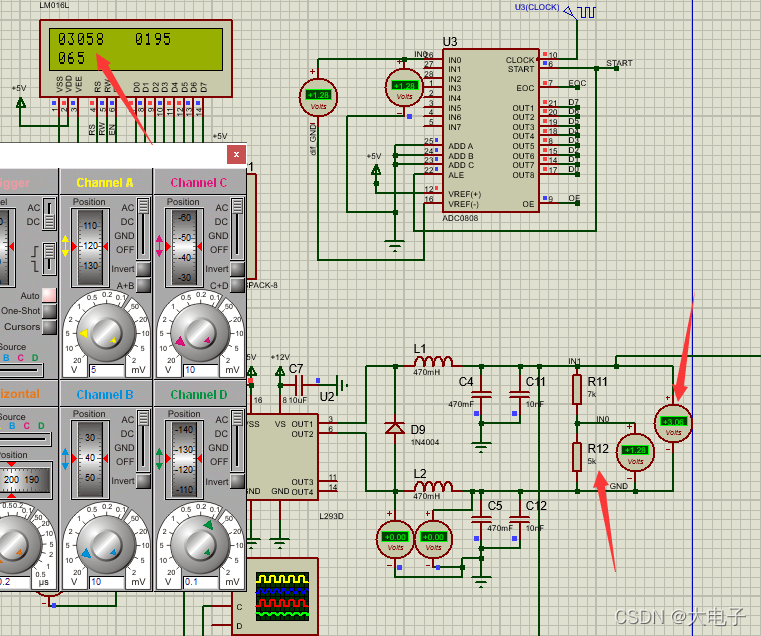Enable the A+B sum button
The image size is (761, 636).
pyautogui.click(x=144, y=285)
